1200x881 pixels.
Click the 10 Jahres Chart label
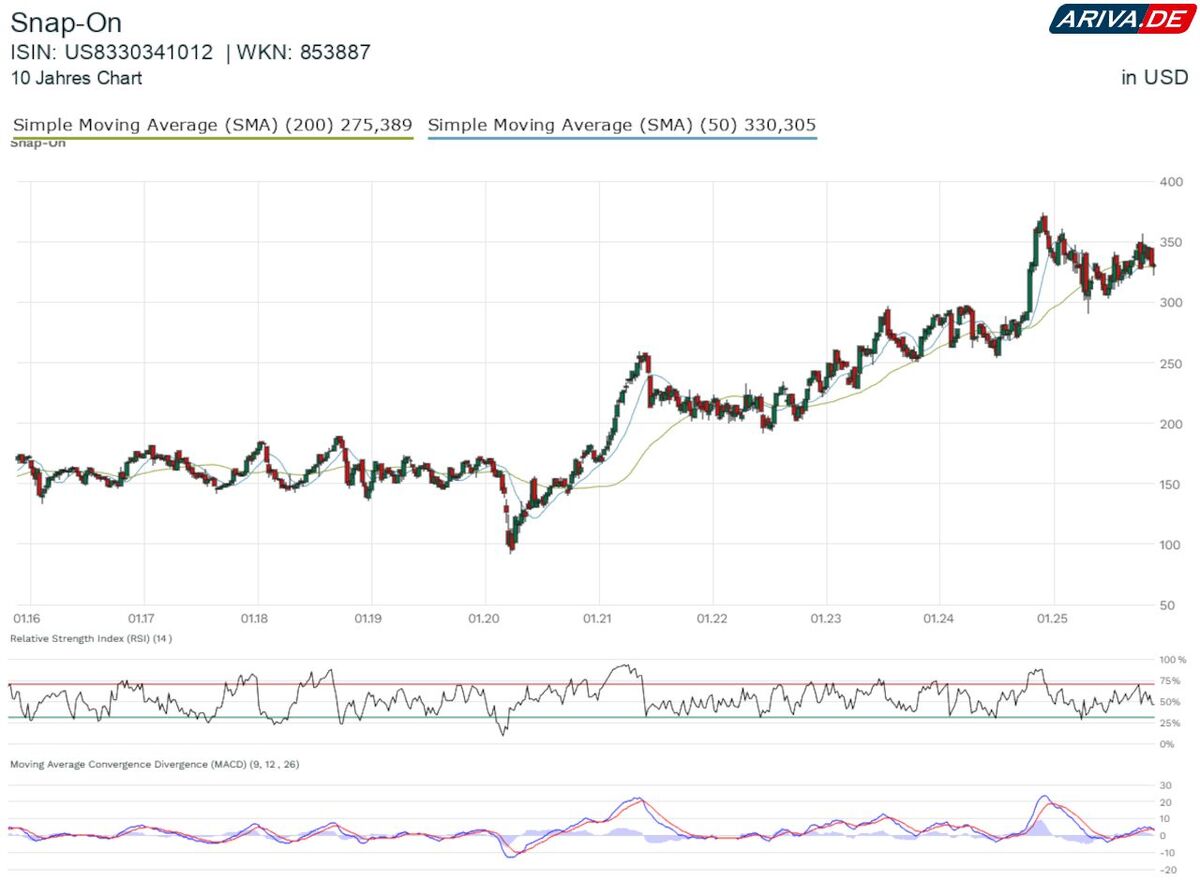click(x=76, y=77)
